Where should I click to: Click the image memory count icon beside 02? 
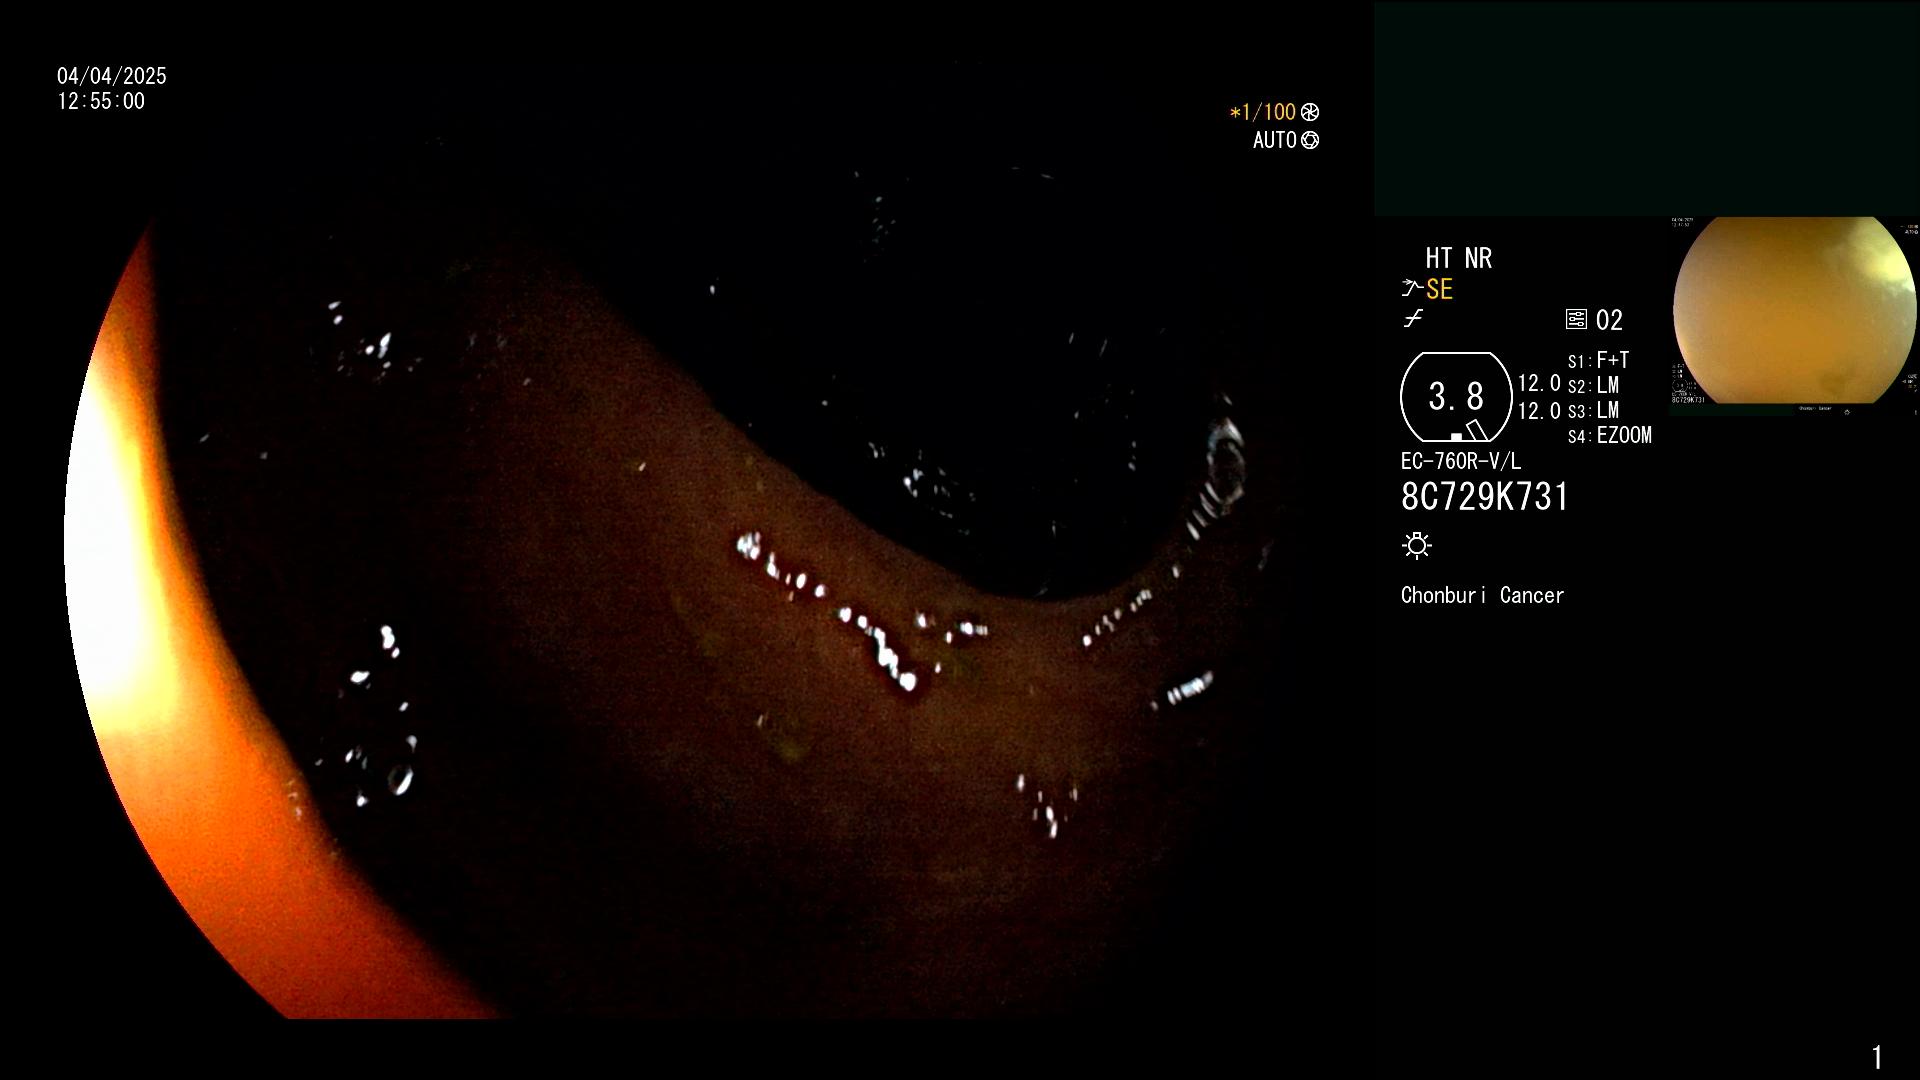1576,320
